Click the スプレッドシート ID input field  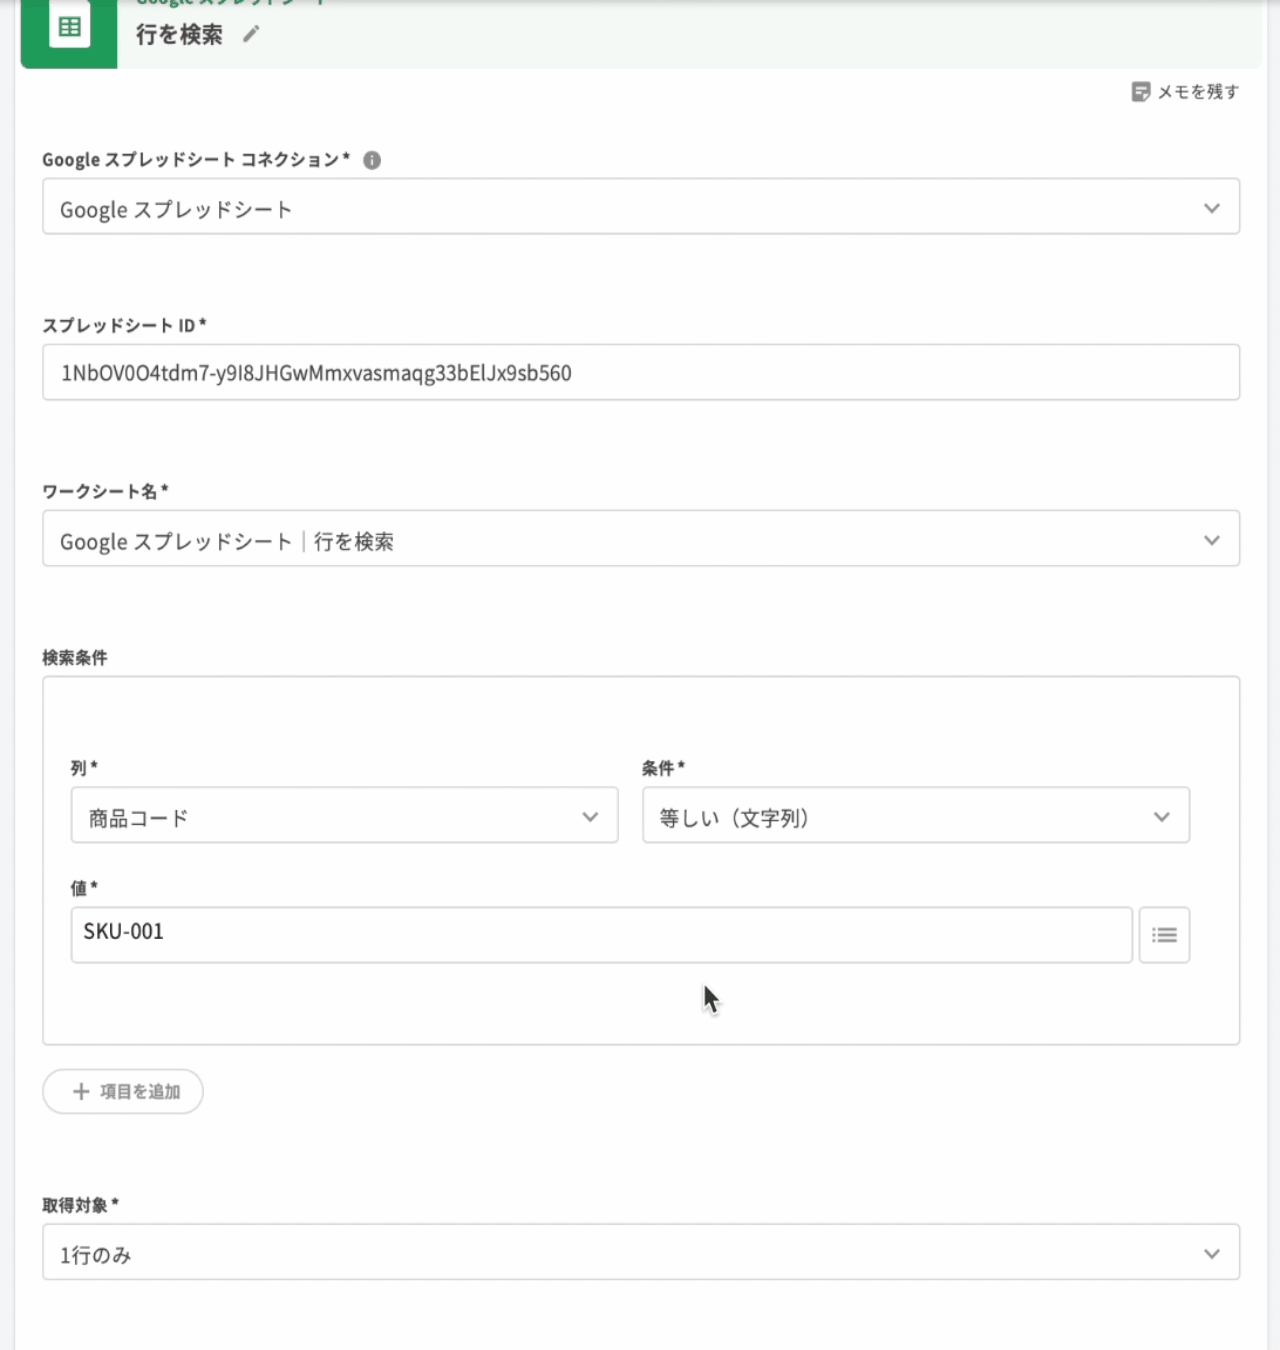click(640, 373)
